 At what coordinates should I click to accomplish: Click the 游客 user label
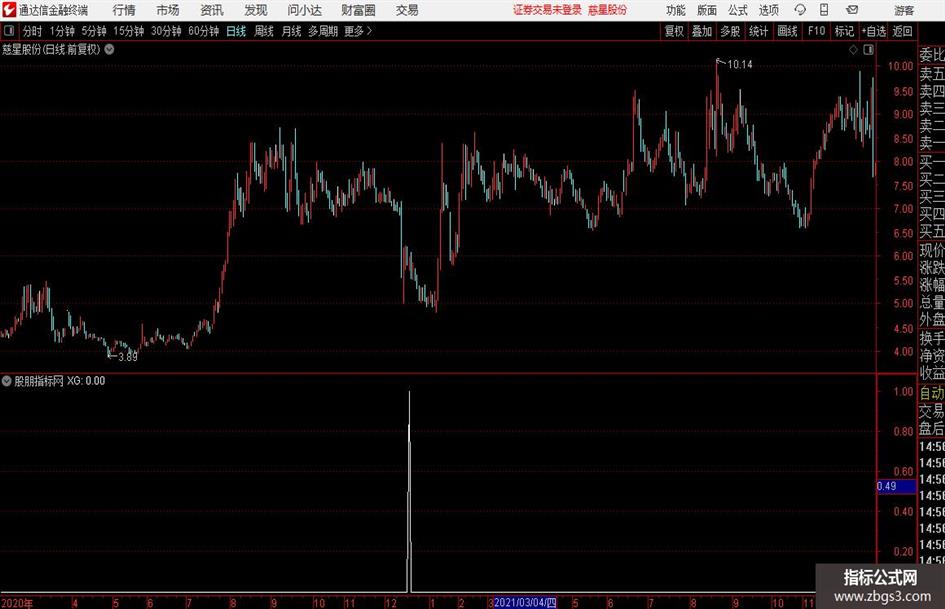pos(904,10)
